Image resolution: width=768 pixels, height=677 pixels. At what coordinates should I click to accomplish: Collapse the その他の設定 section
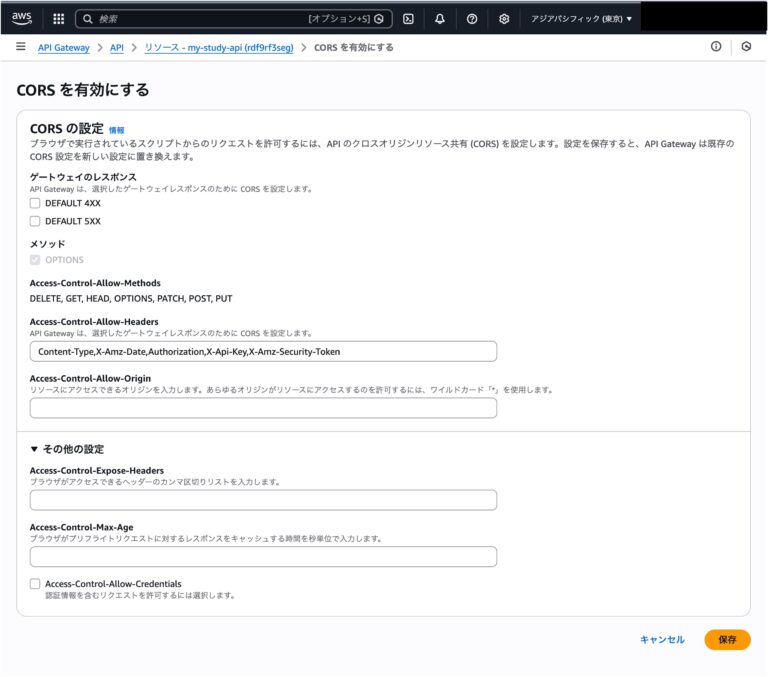tap(67, 449)
